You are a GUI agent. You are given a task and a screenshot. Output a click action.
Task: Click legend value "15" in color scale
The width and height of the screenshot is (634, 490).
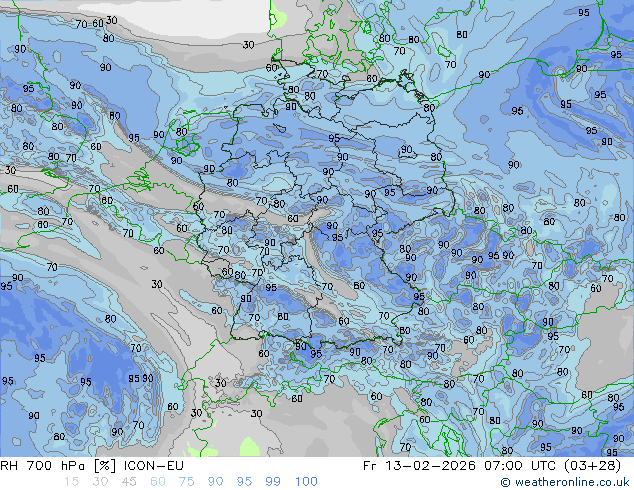(71, 482)
